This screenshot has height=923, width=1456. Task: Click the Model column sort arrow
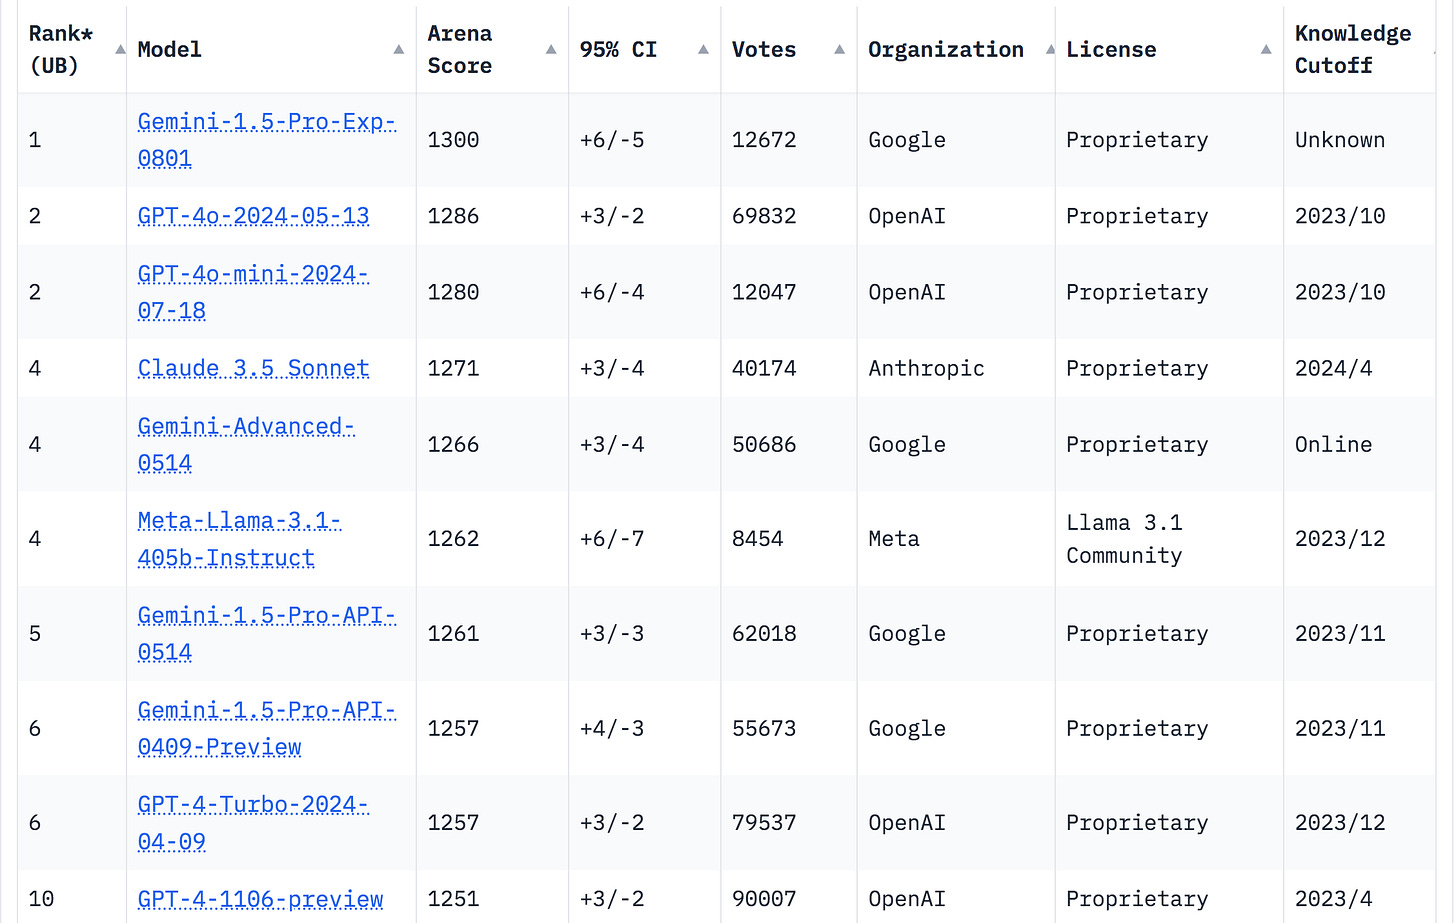[399, 48]
